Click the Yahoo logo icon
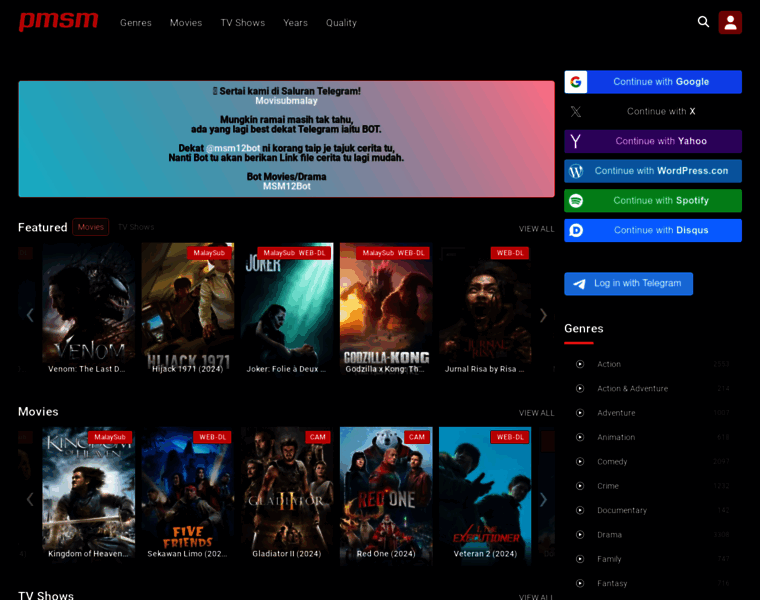Viewport: 760px width, 600px height. point(576,141)
